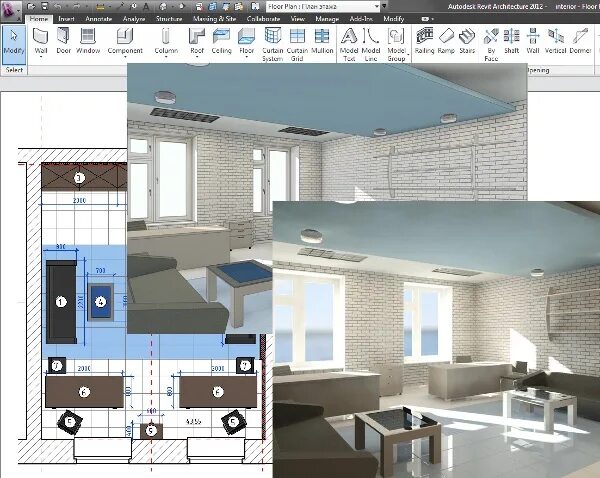Image resolution: width=600 pixels, height=478 pixels.
Task: Choose the Wall opening tool
Action: click(533, 41)
